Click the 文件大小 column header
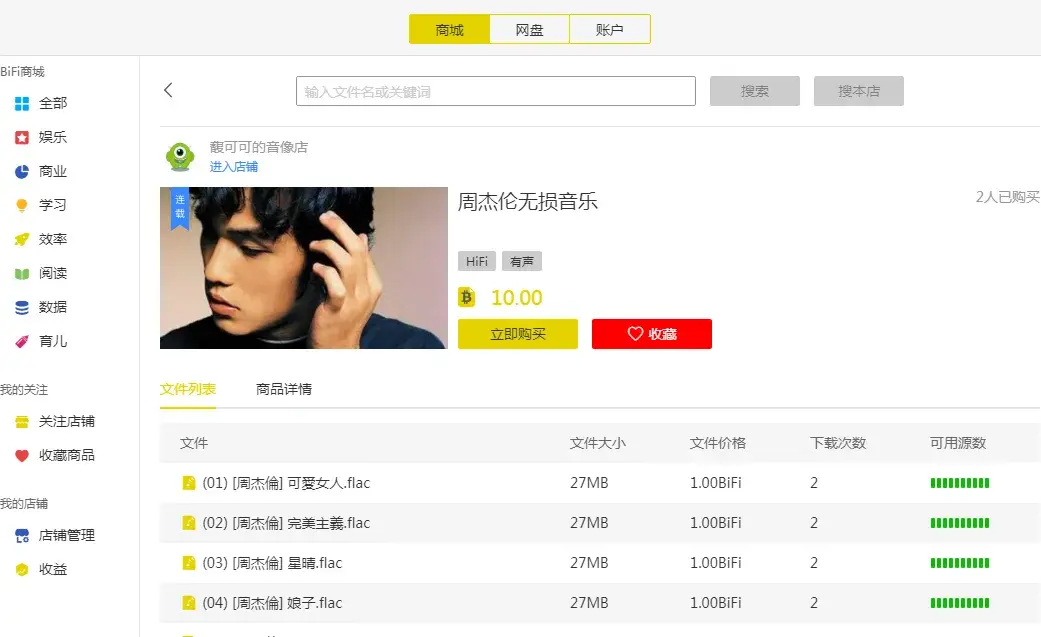Viewport: 1041px width, 637px height. coord(598,443)
